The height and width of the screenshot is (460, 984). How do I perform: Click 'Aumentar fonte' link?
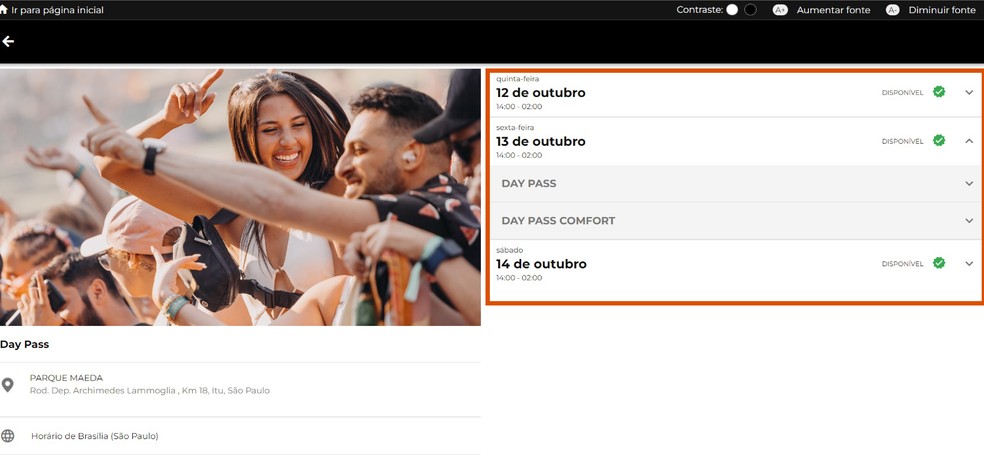tap(833, 10)
